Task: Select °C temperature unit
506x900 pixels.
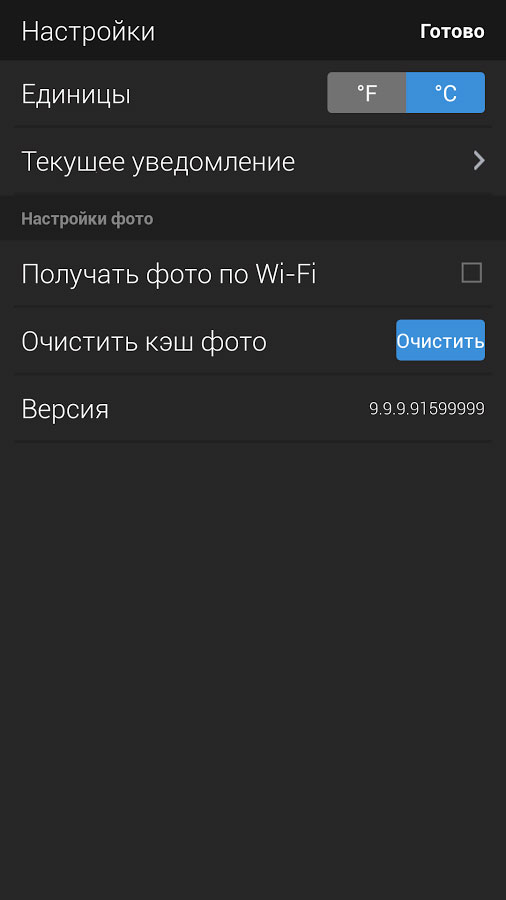Action: [x=445, y=92]
